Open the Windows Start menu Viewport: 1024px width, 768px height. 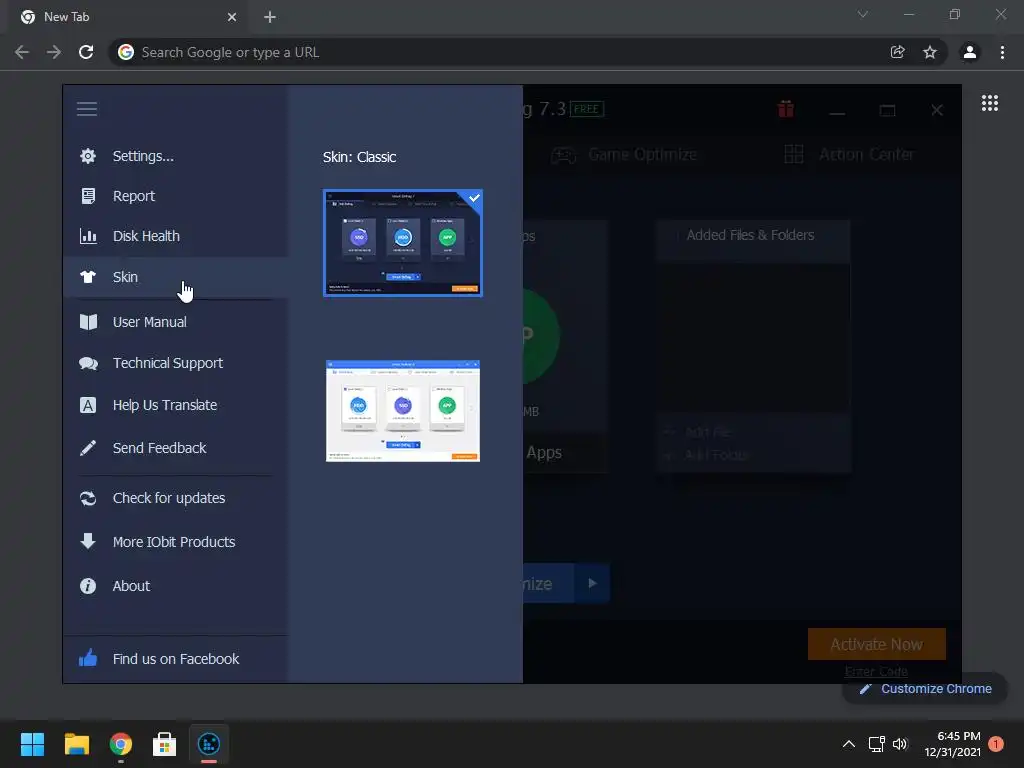[32, 744]
